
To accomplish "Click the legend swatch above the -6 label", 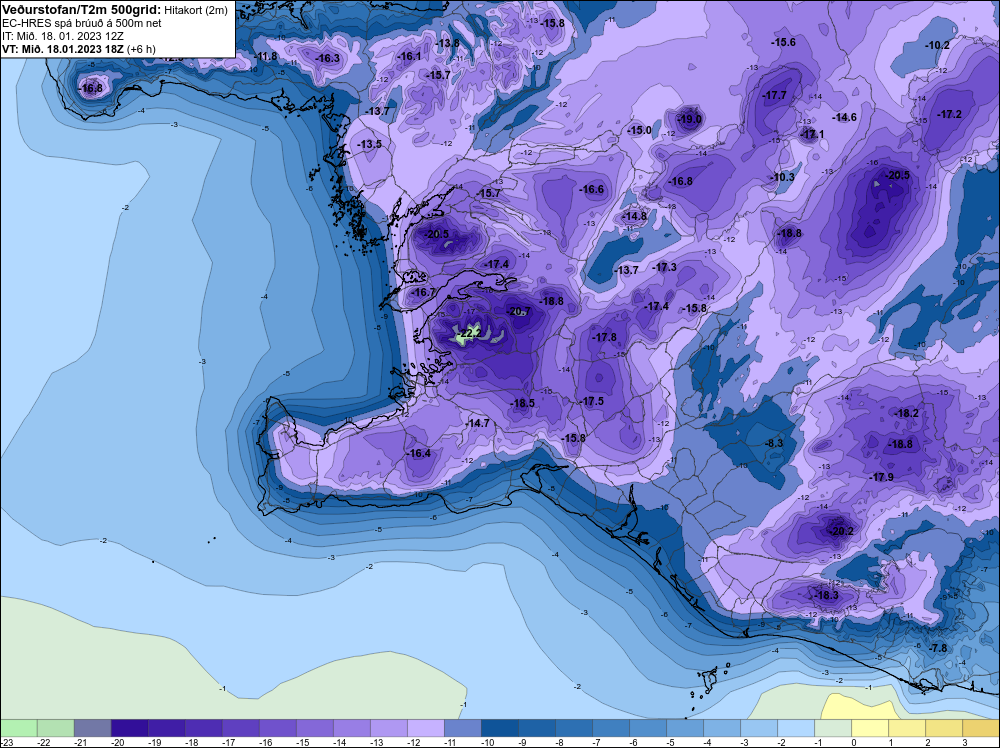I will coord(647,728).
